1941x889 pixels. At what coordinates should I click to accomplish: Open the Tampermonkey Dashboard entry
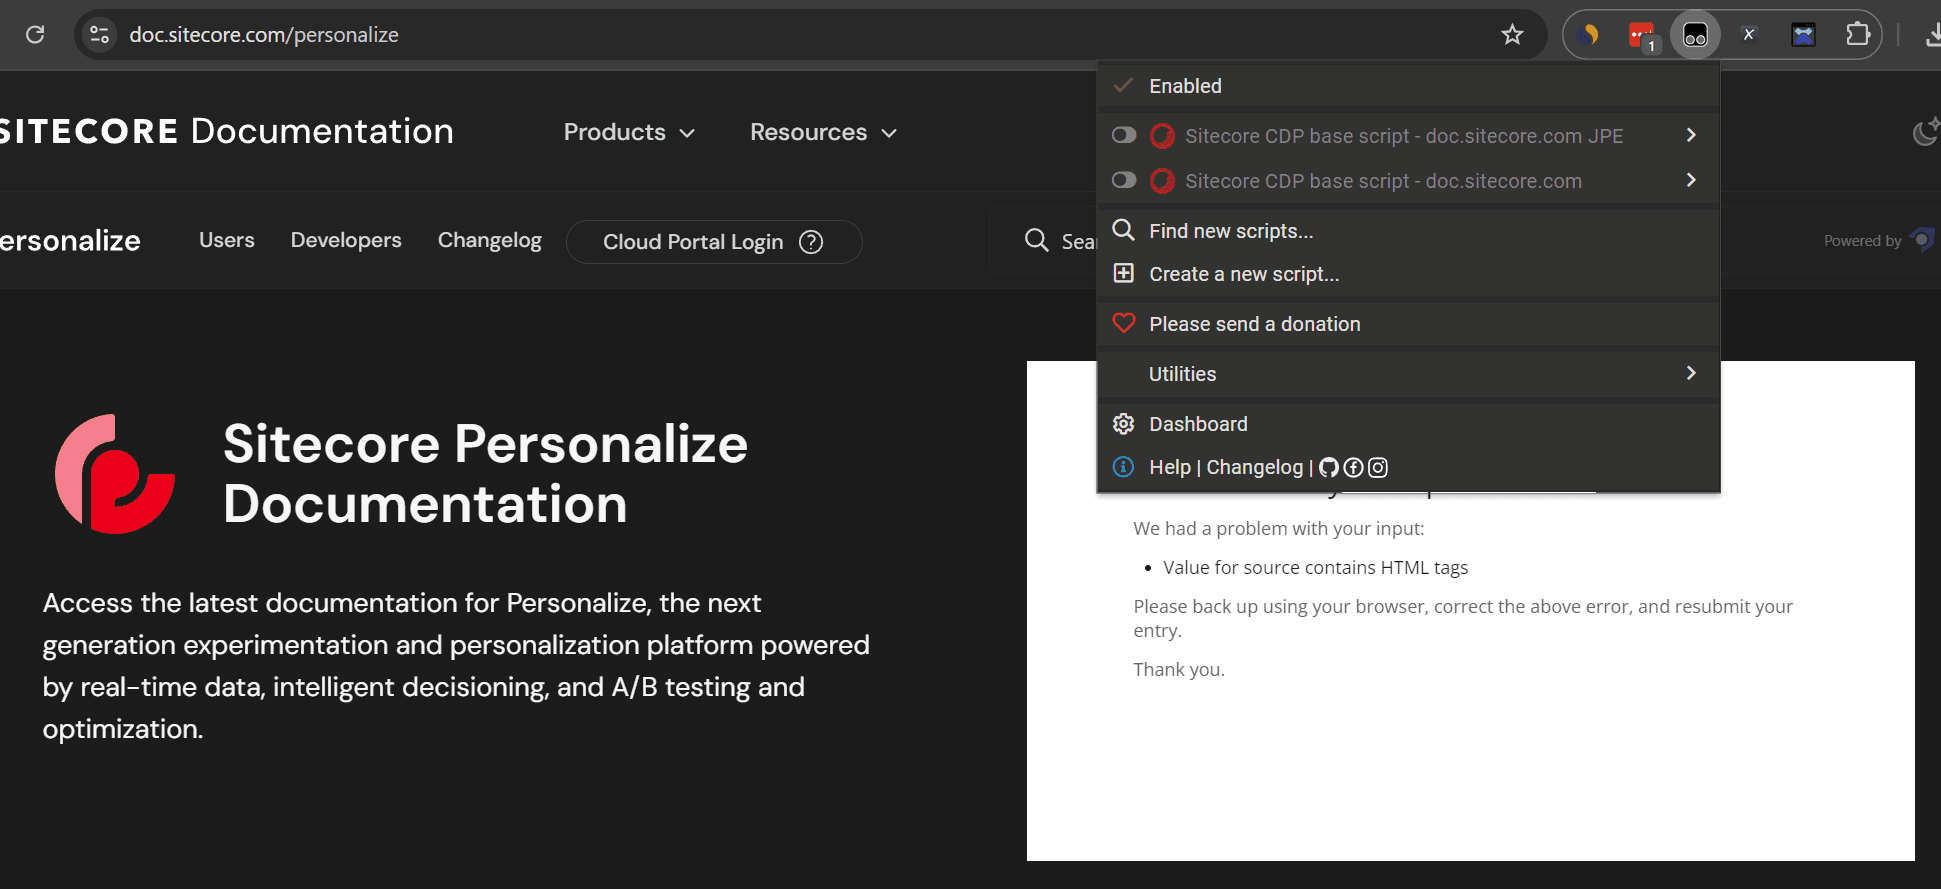click(1408, 424)
